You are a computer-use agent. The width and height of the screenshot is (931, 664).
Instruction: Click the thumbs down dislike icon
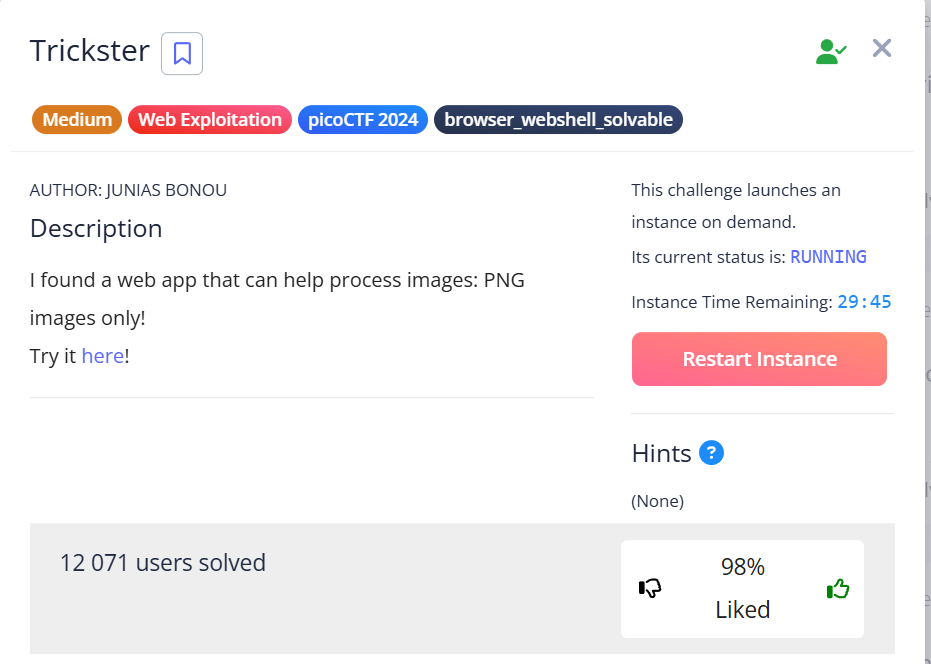pos(650,588)
